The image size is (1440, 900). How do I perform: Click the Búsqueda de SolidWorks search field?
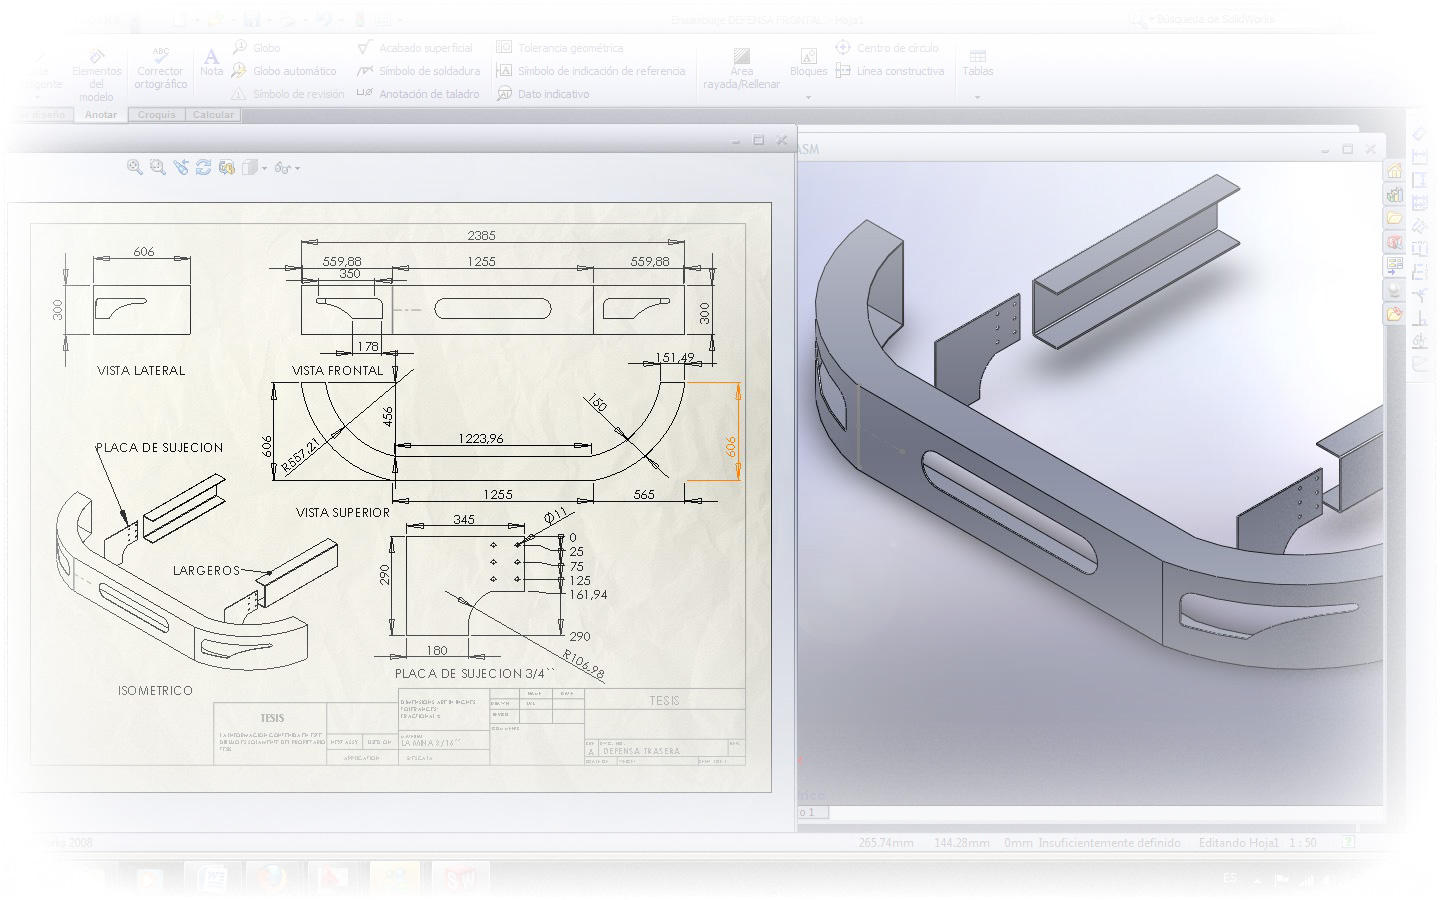(1214, 19)
